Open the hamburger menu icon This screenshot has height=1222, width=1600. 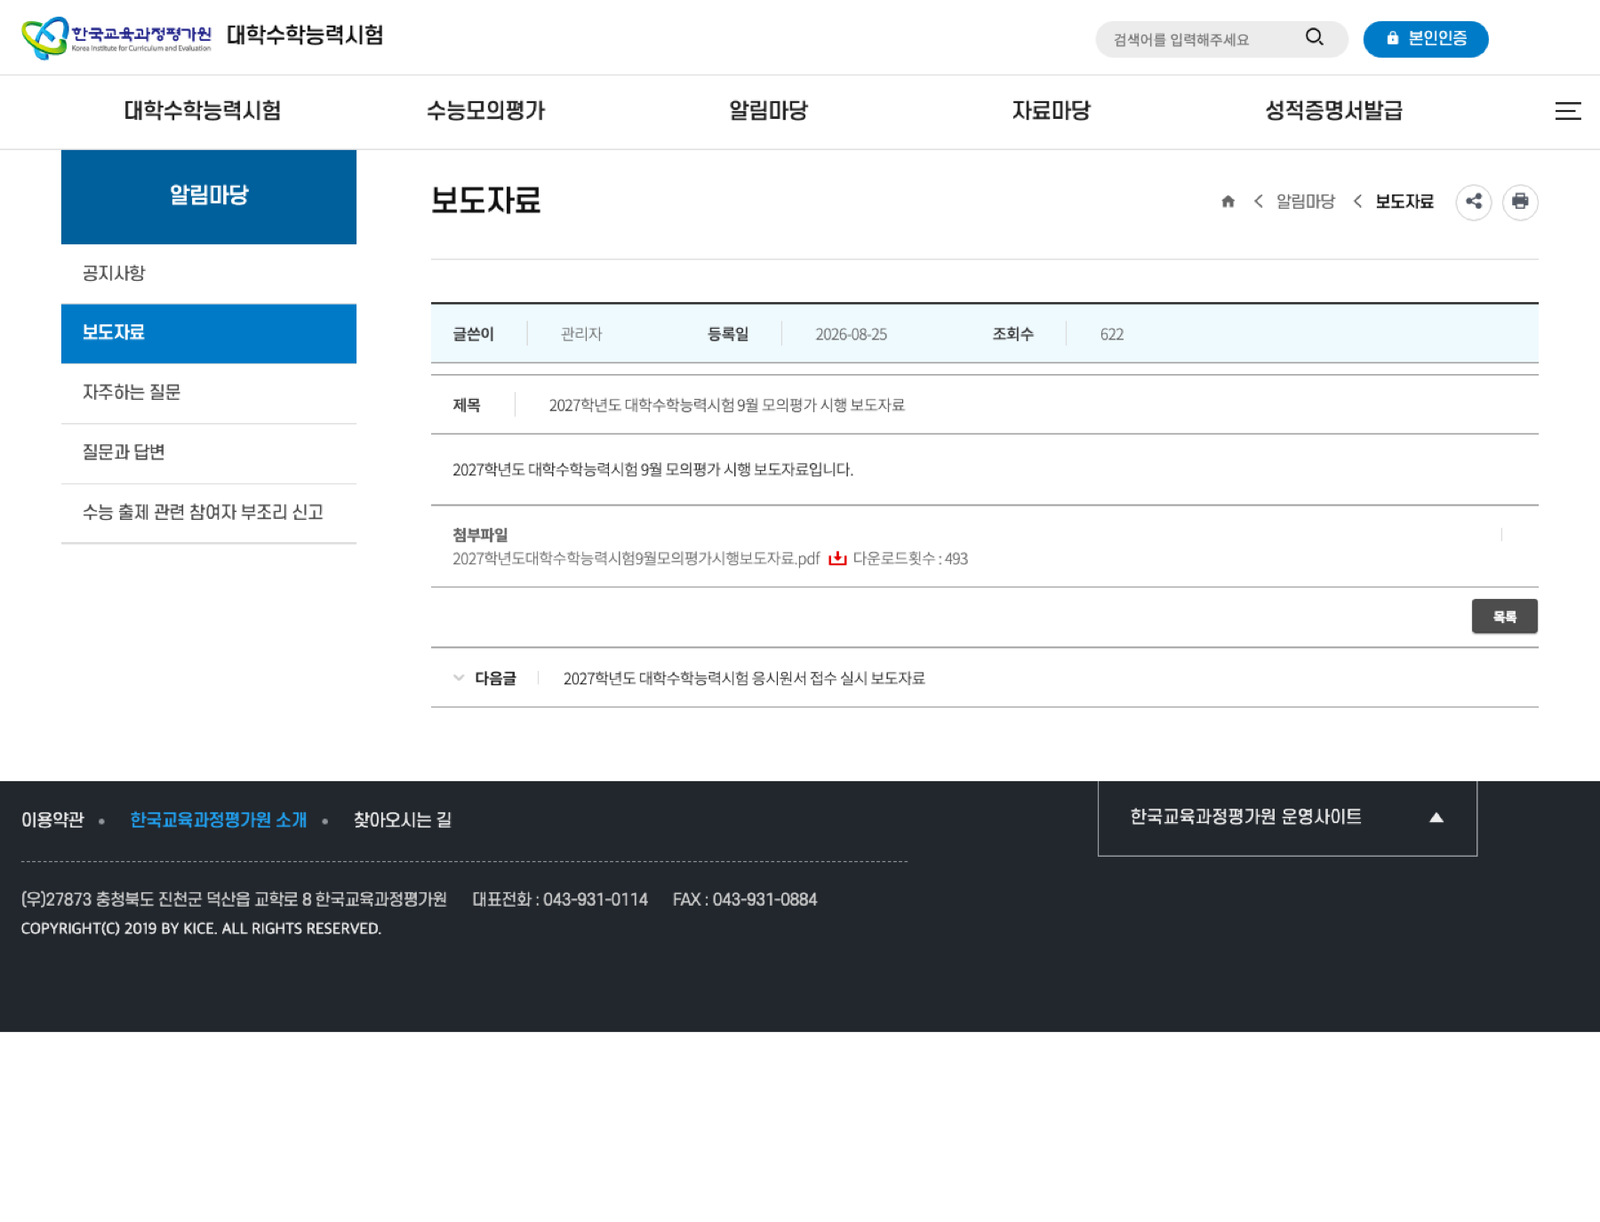1567,111
